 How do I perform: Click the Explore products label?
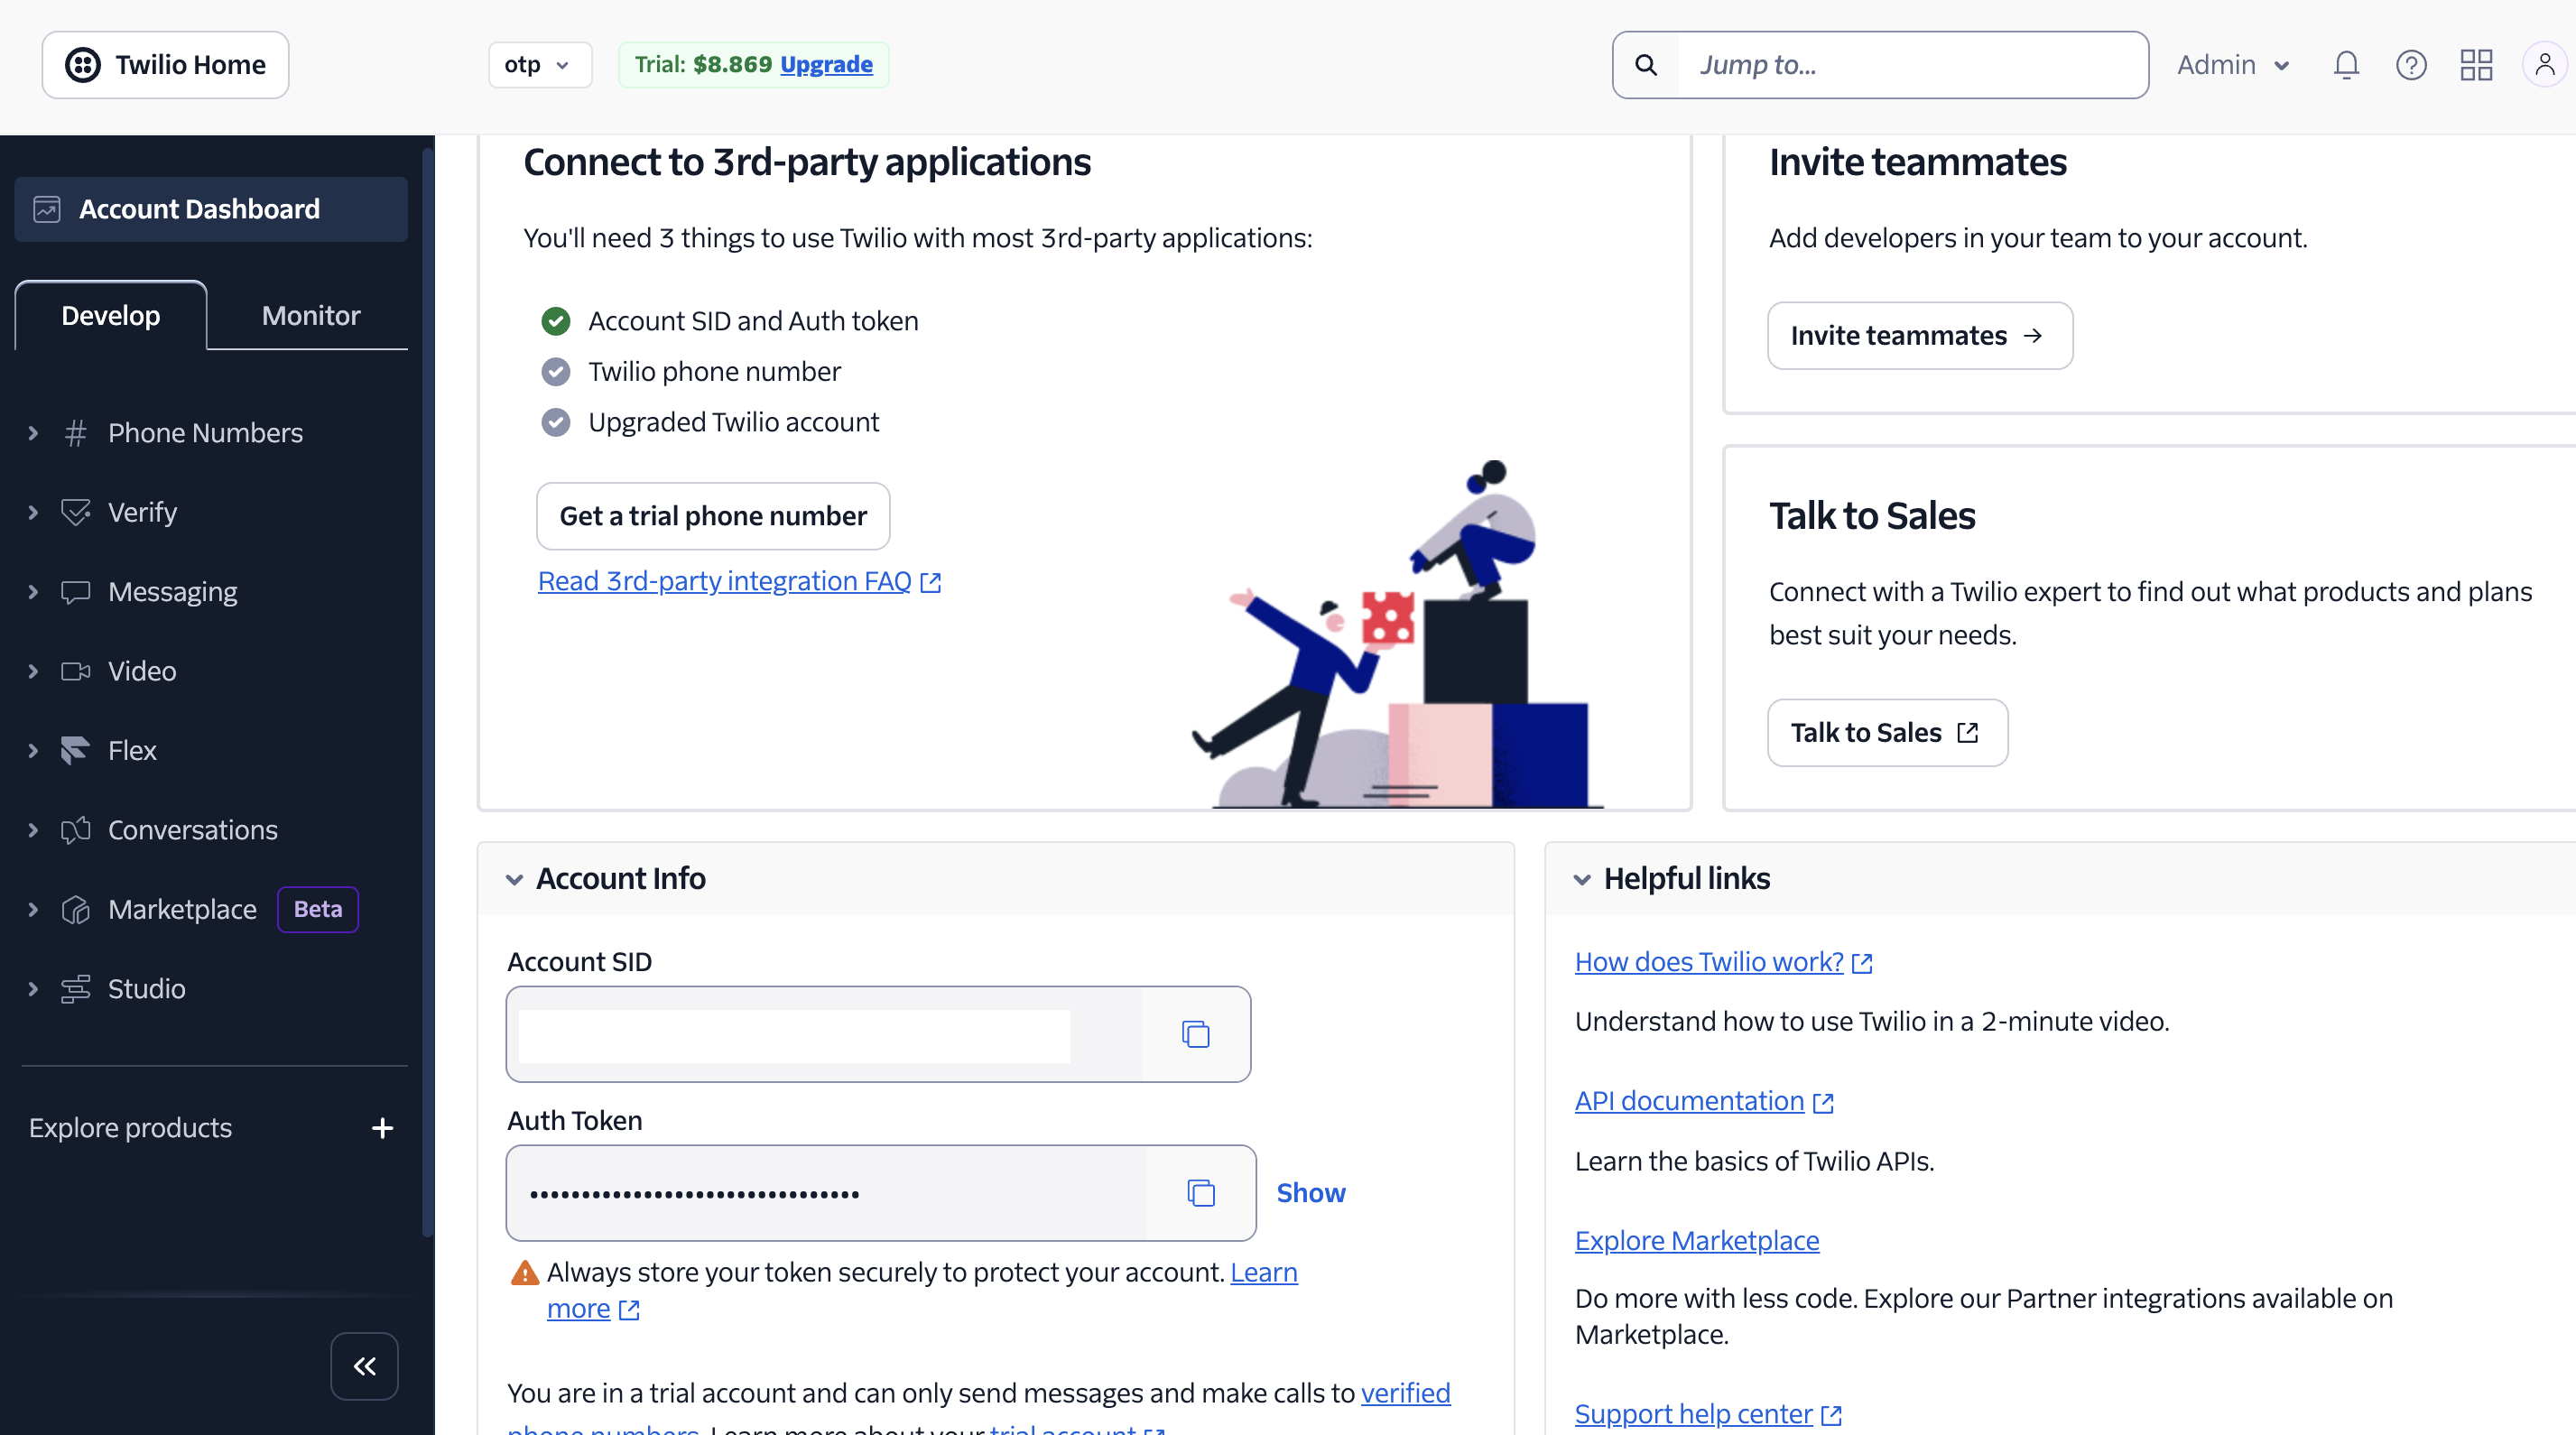[130, 1128]
